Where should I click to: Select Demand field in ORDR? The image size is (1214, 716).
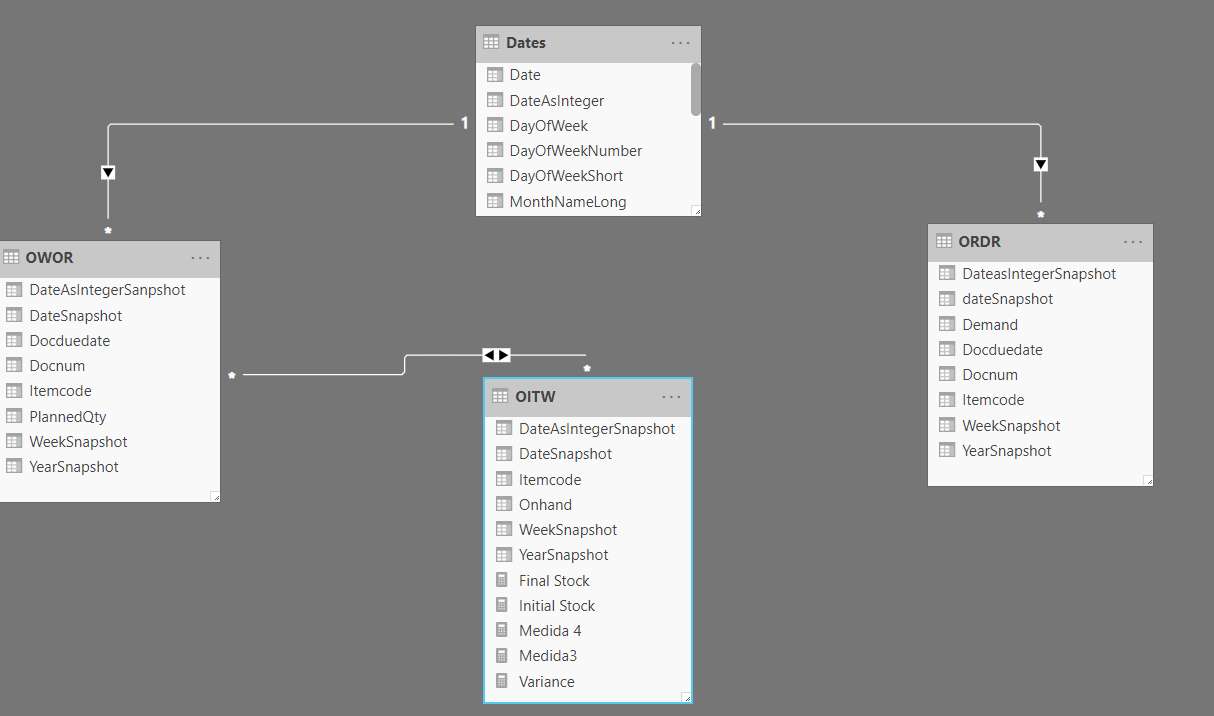[1040, 324]
